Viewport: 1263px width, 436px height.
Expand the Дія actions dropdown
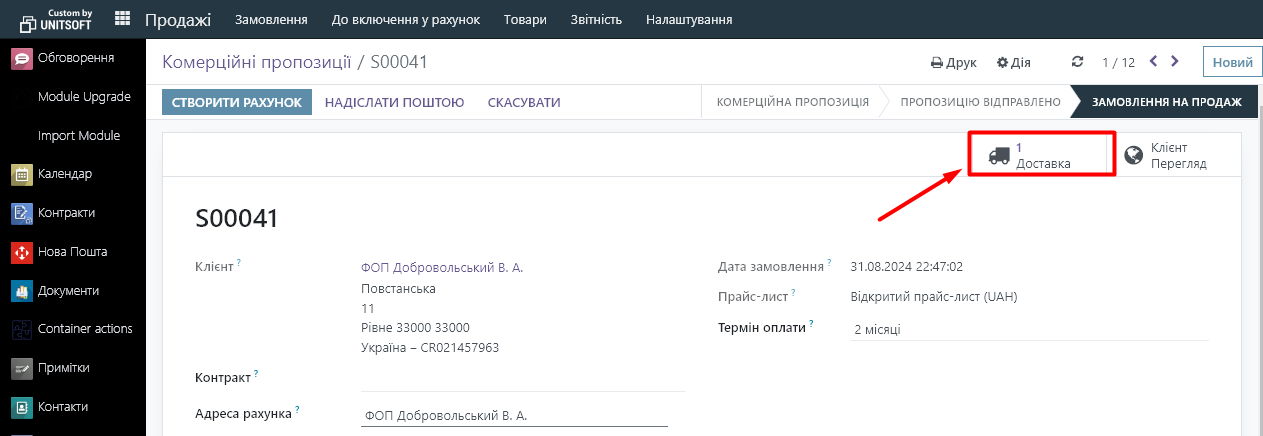[1013, 62]
